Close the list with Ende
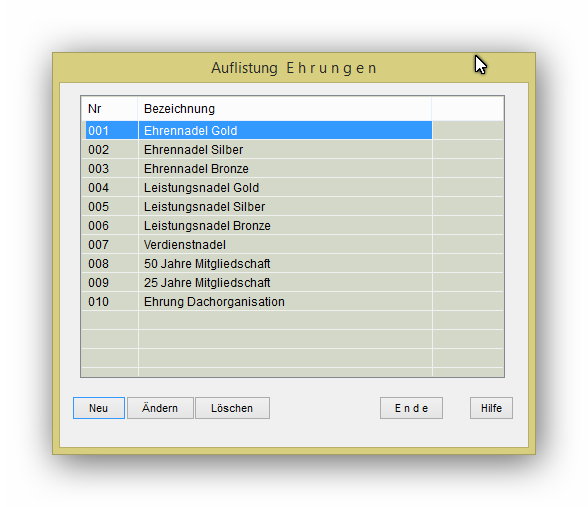588x507 pixels. tap(411, 408)
